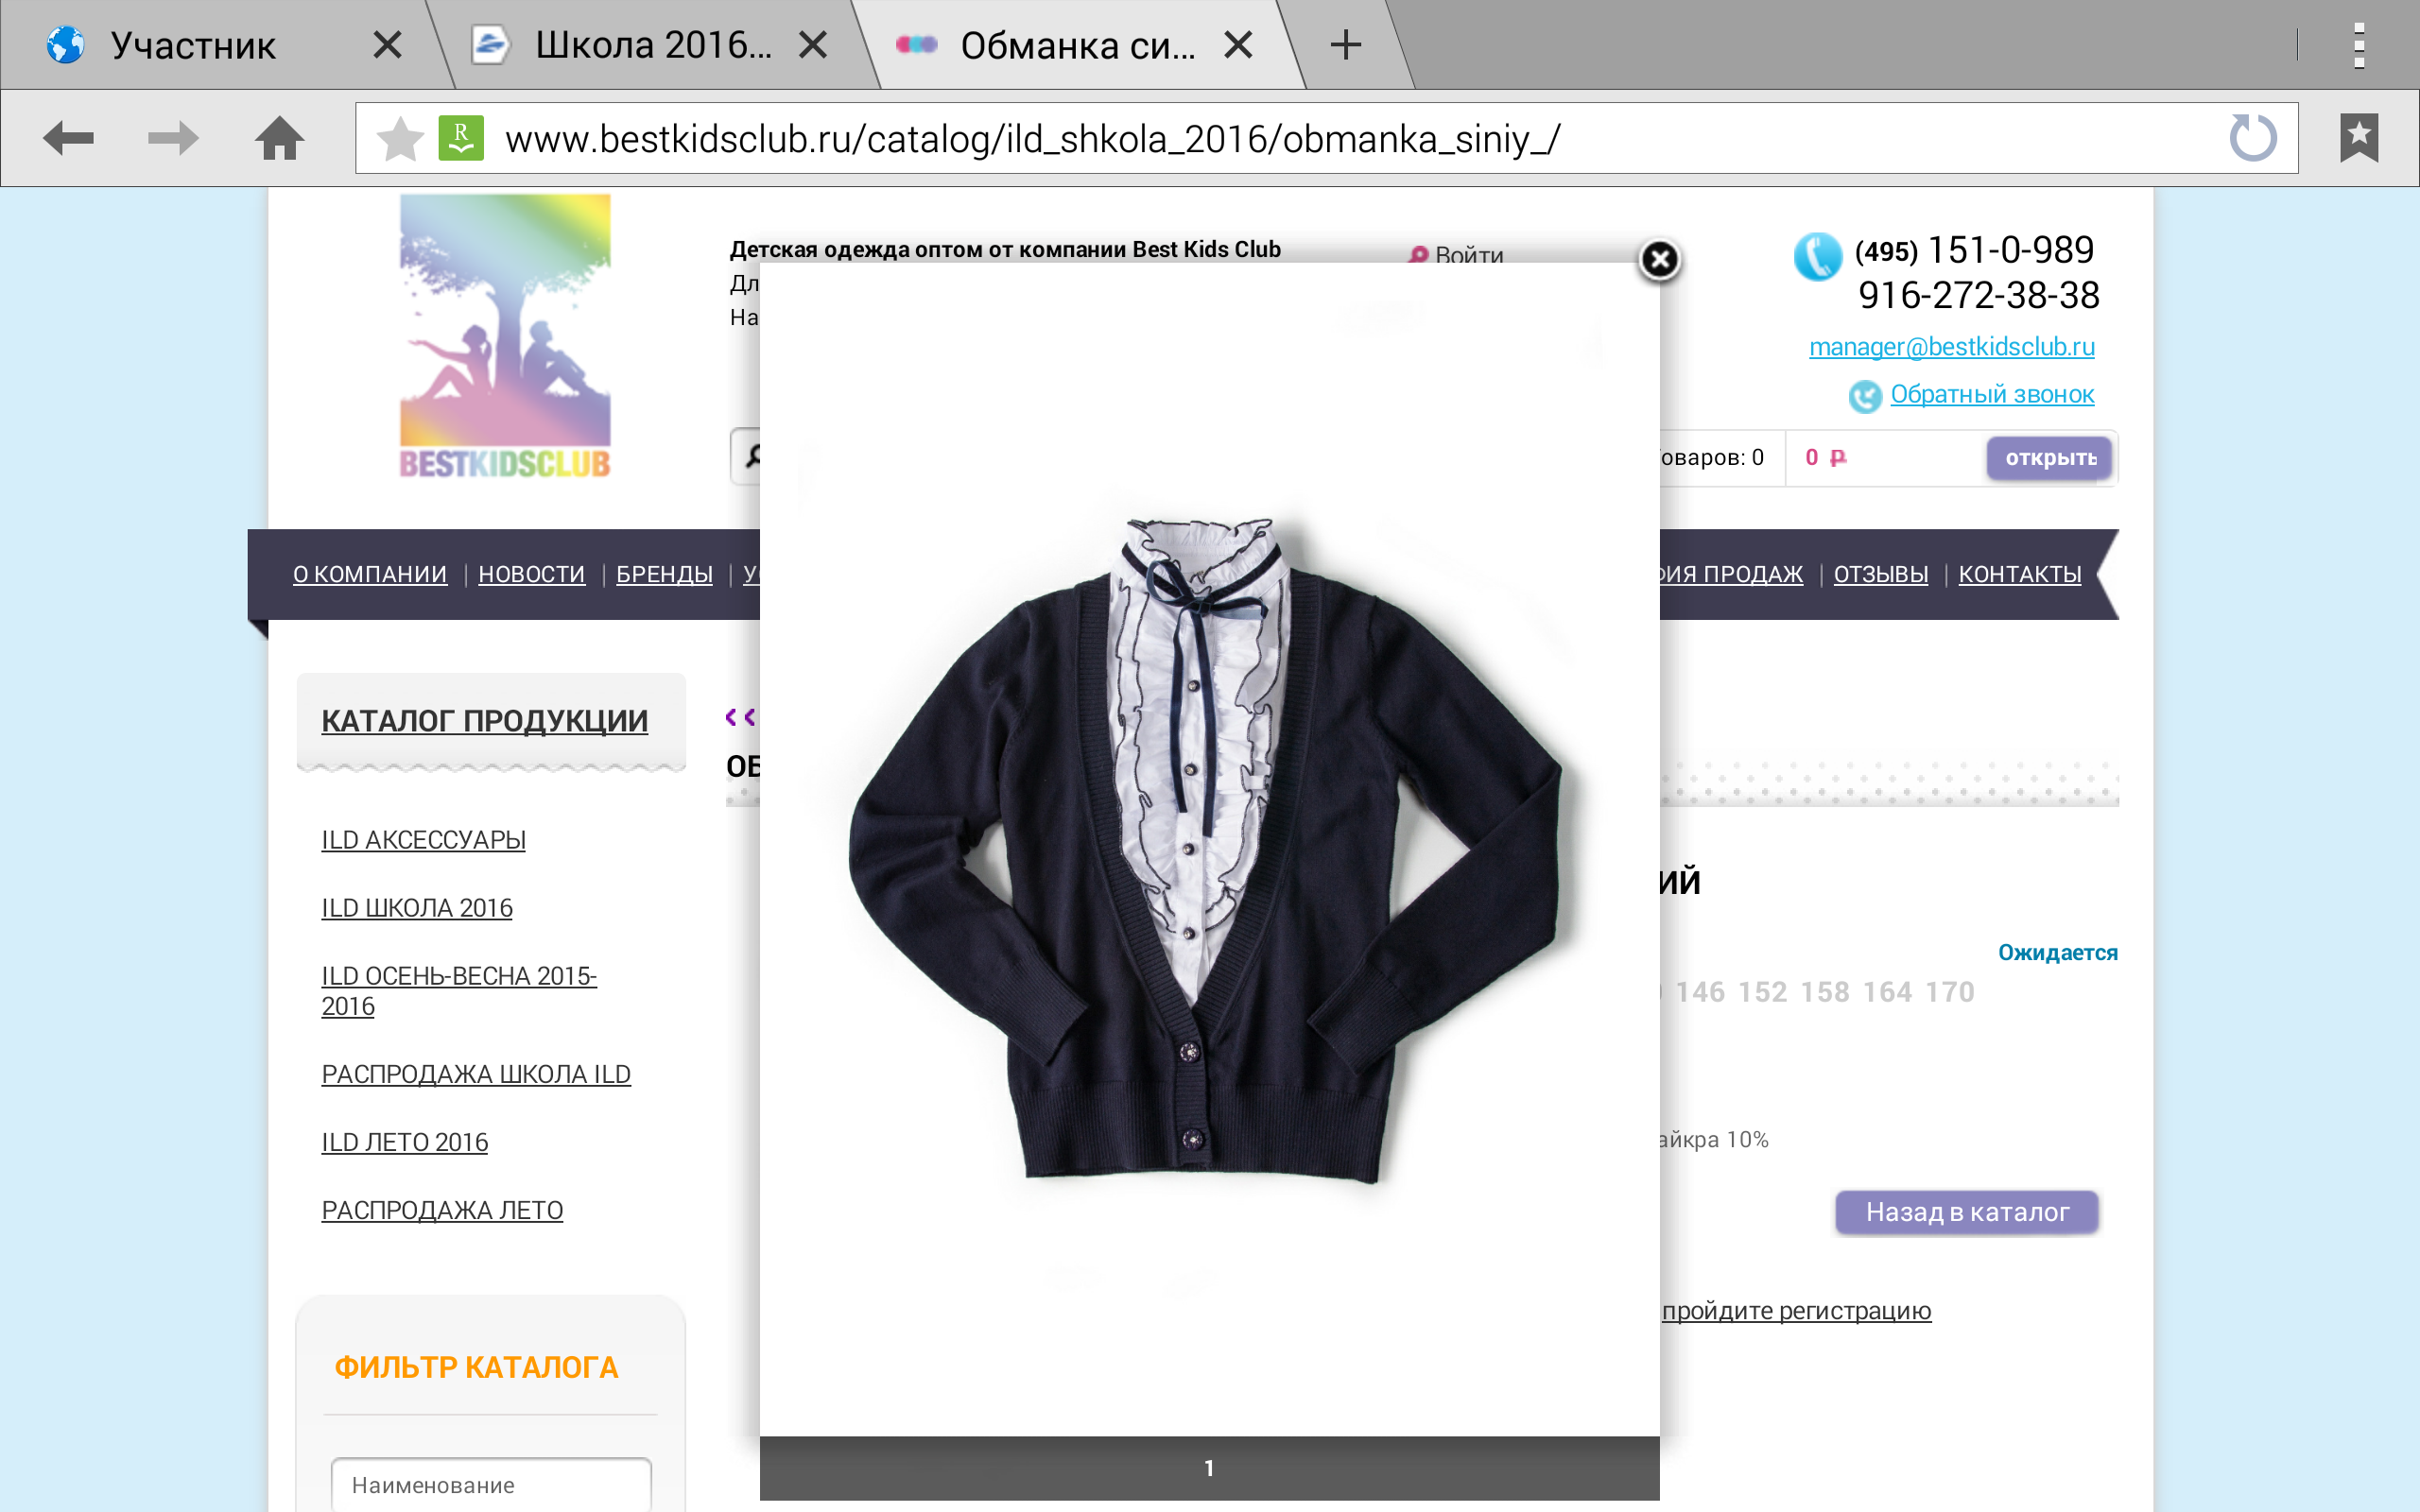Close the Школа 2016 tab
Screen dimensions: 2420x1512
coord(813,45)
